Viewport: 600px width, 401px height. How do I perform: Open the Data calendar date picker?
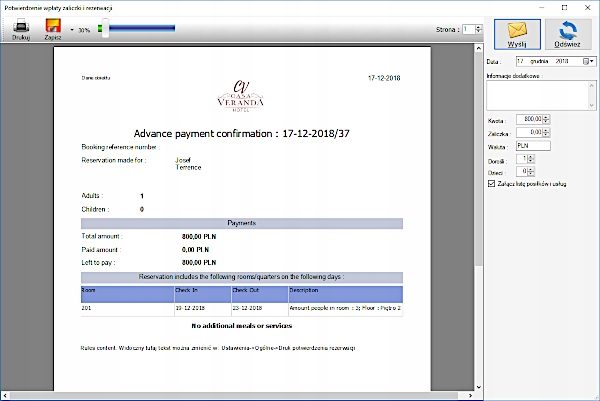coord(587,62)
